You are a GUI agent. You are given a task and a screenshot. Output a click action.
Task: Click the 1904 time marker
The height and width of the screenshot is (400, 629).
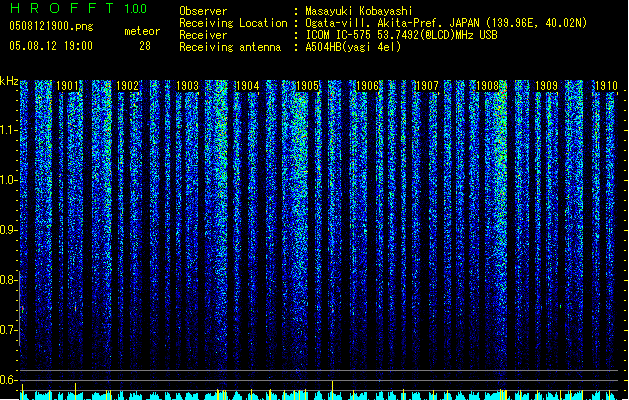coord(248,86)
